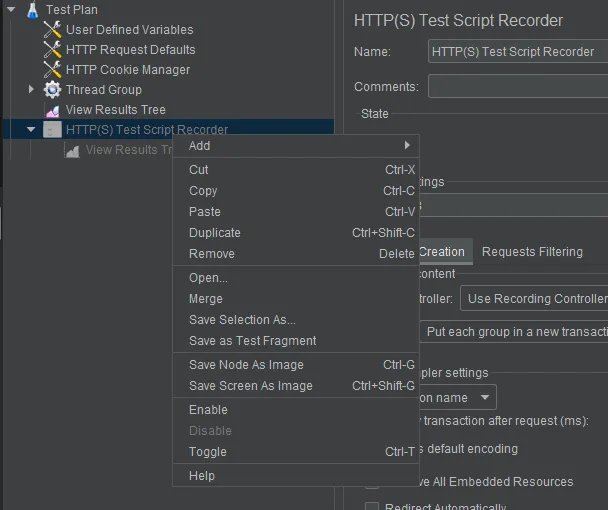Choose Copy from the context menu

296,191
